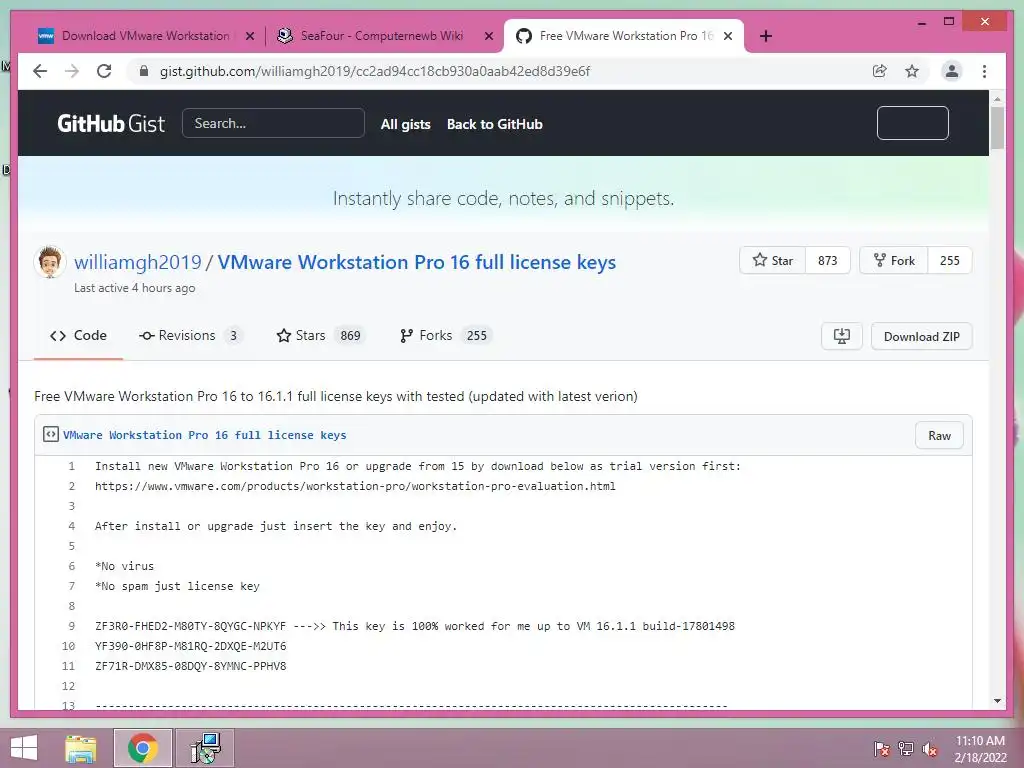Click the key text ZF3R0-FHED2-M80TY-8QYGC-NPKYF
Viewport: 1024px width, 768px height.
coord(190,626)
